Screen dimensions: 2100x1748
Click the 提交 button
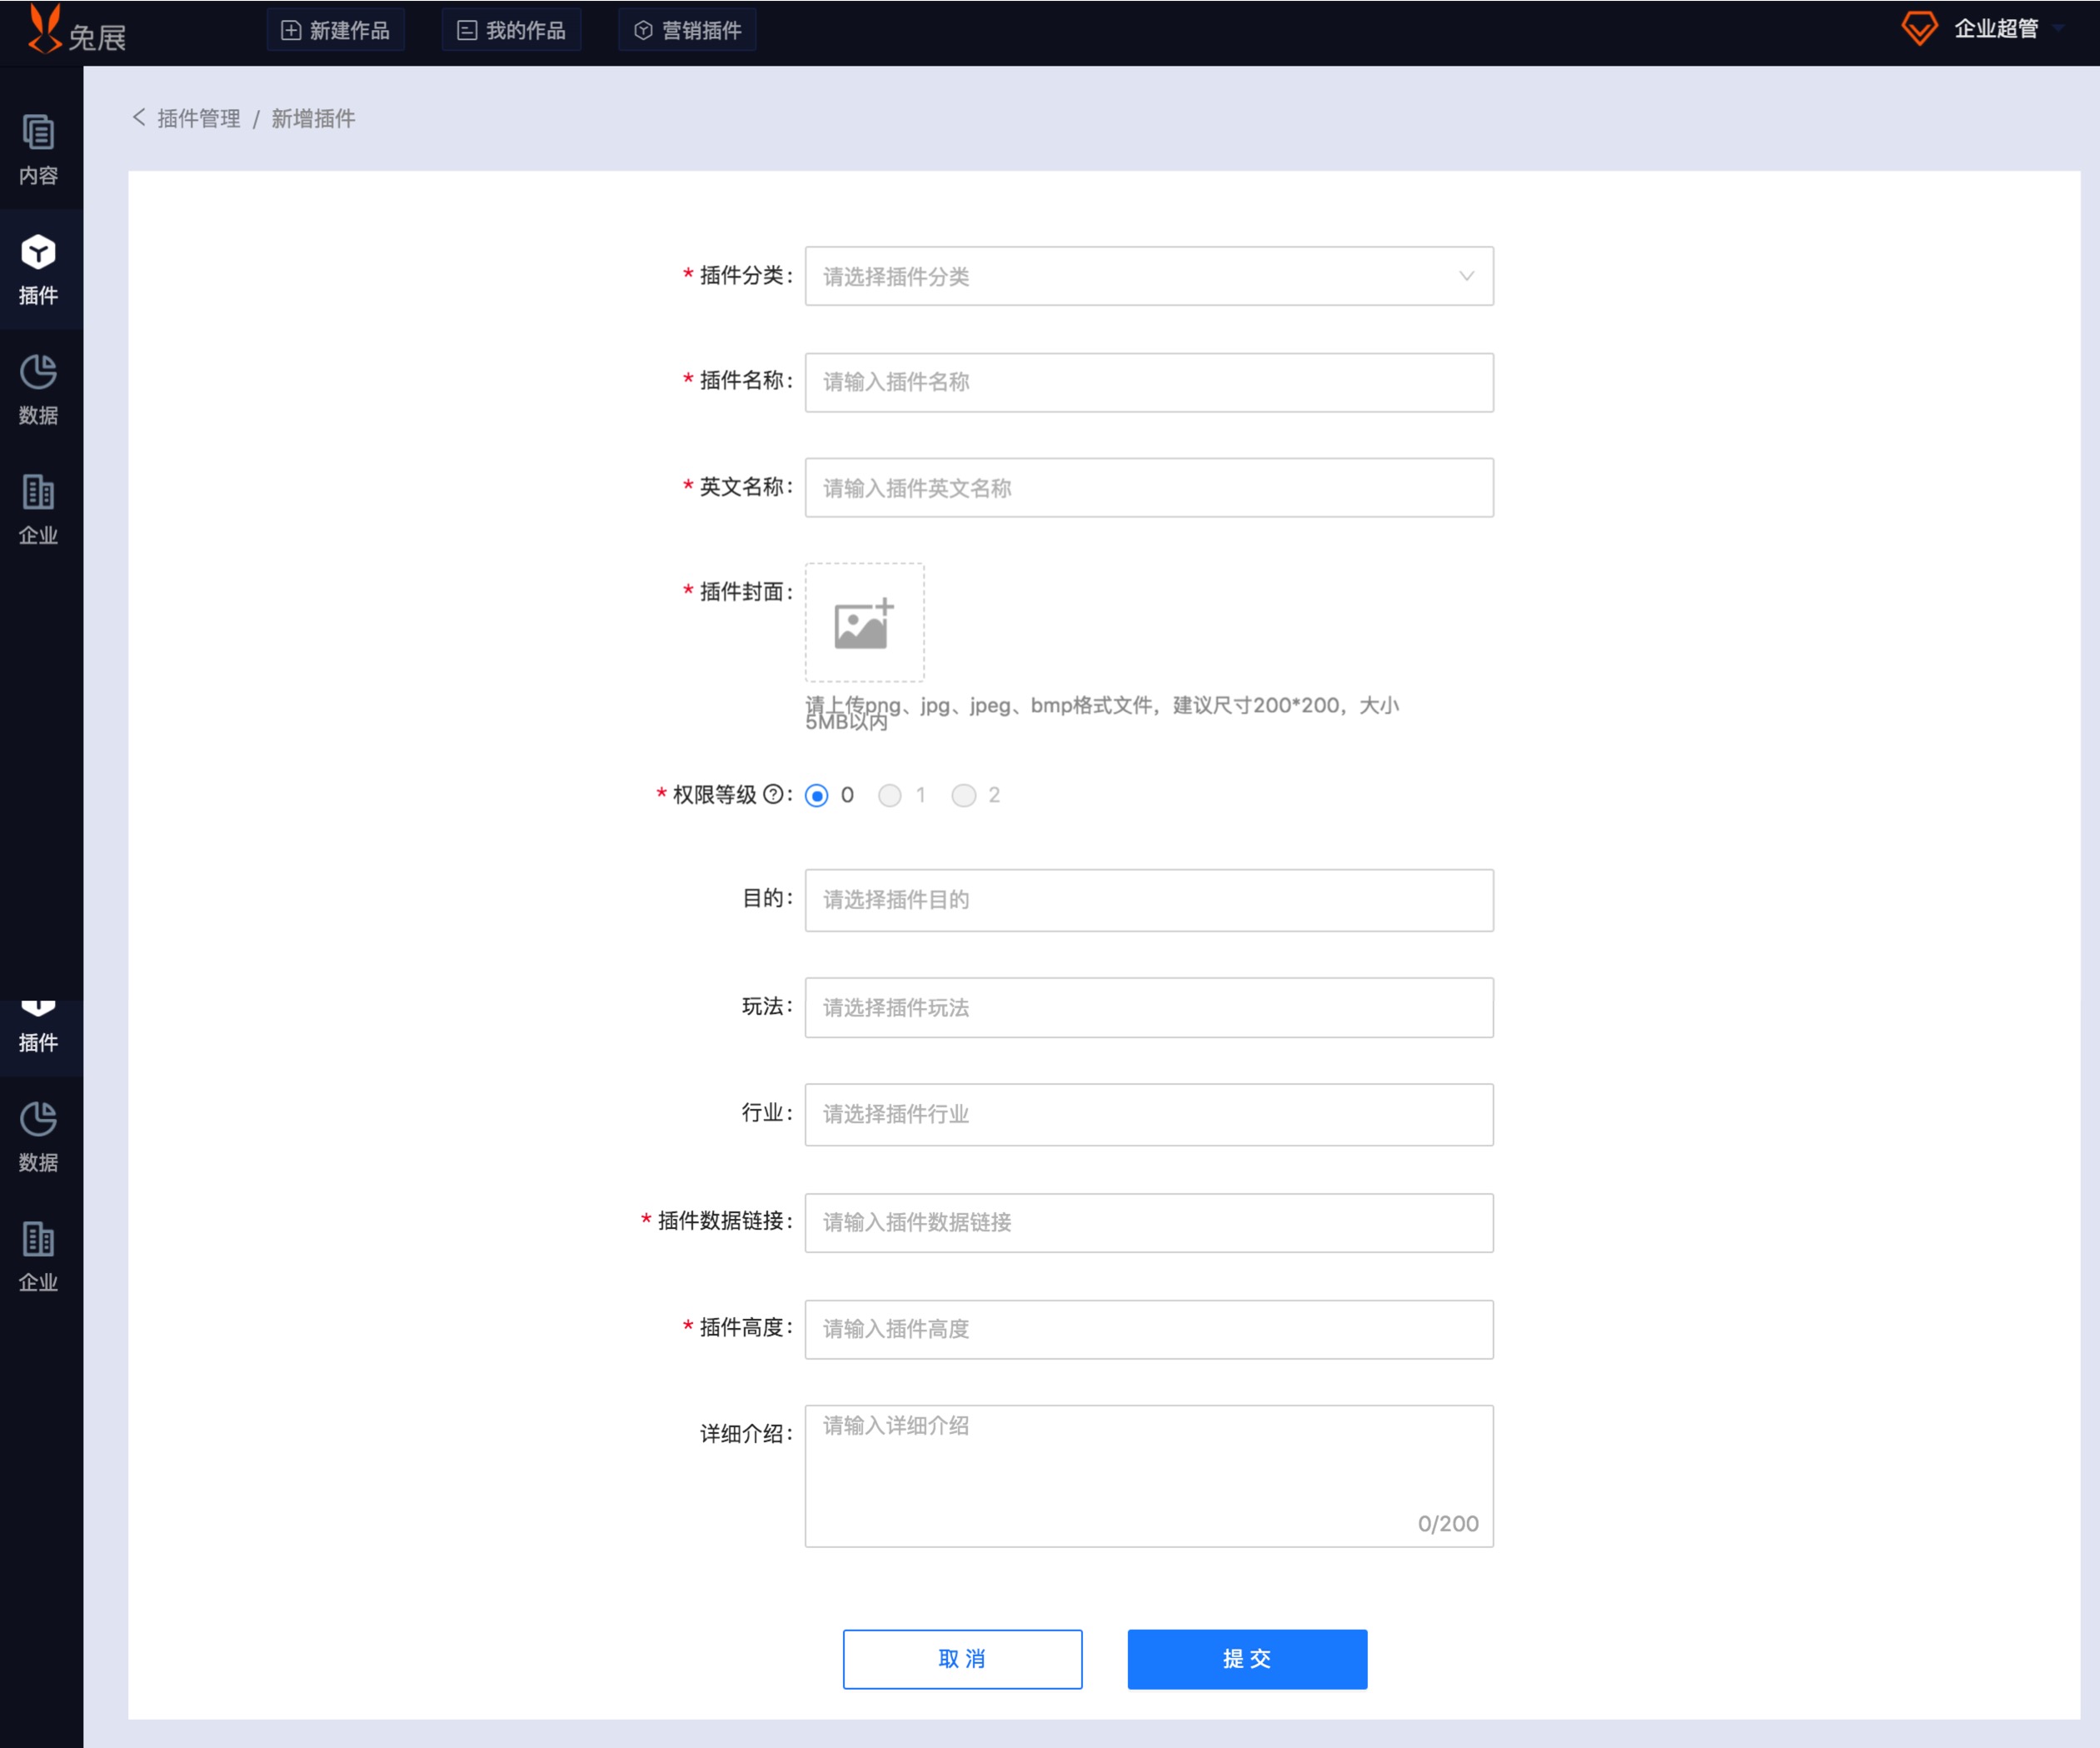pos(1247,1660)
